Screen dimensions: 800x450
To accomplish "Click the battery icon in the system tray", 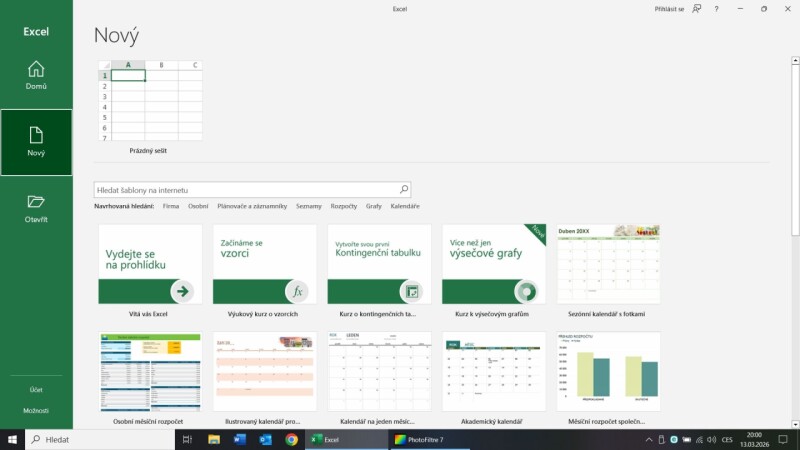I will tap(687, 439).
